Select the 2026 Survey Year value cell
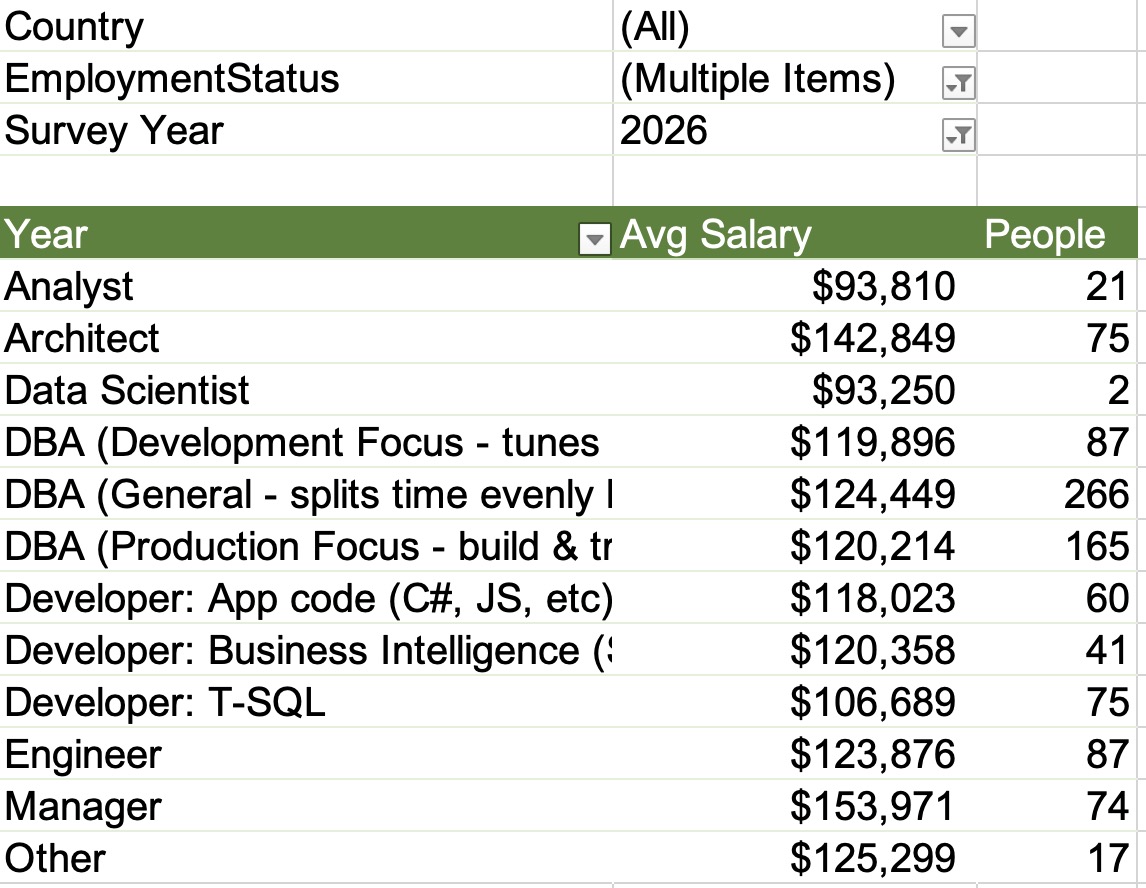 point(664,131)
